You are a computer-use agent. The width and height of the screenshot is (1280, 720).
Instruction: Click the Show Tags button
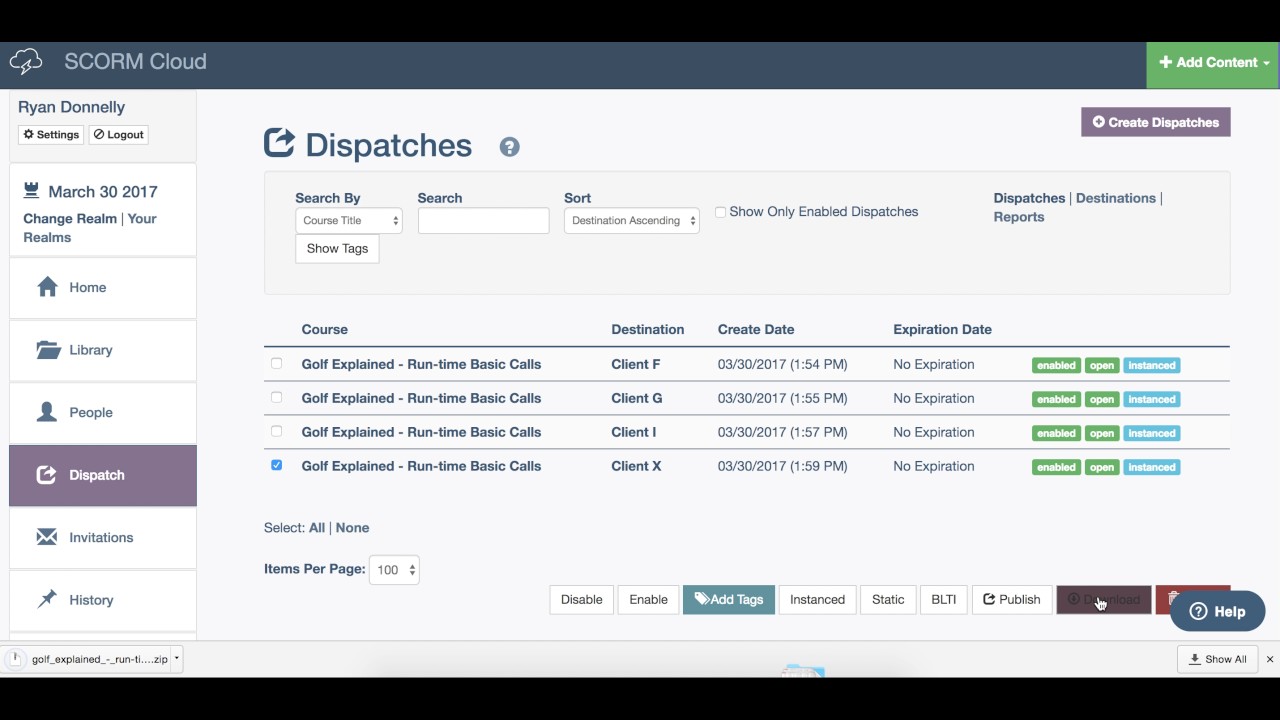pyautogui.click(x=337, y=248)
